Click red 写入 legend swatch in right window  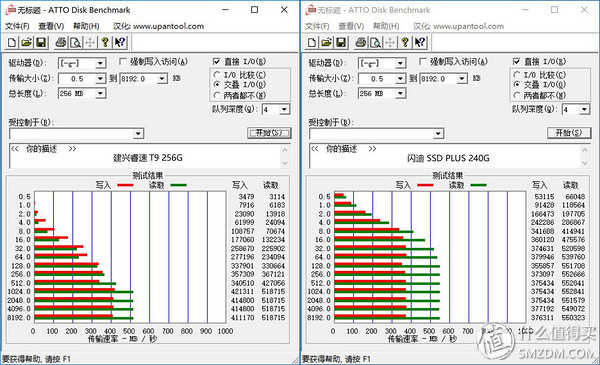click(426, 186)
